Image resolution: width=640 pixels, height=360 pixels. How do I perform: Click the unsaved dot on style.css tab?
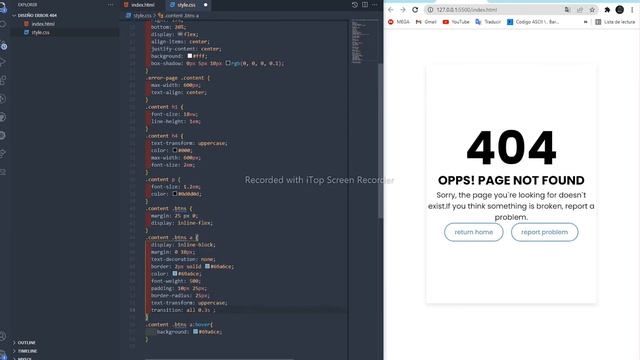pyautogui.click(x=205, y=5)
